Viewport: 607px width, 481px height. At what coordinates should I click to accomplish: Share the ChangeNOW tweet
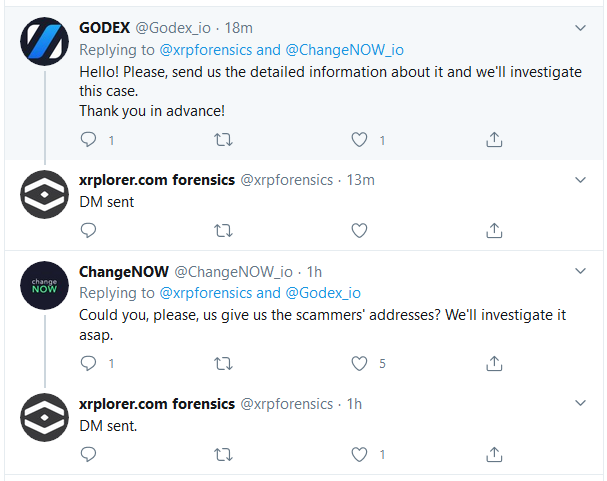pos(493,364)
